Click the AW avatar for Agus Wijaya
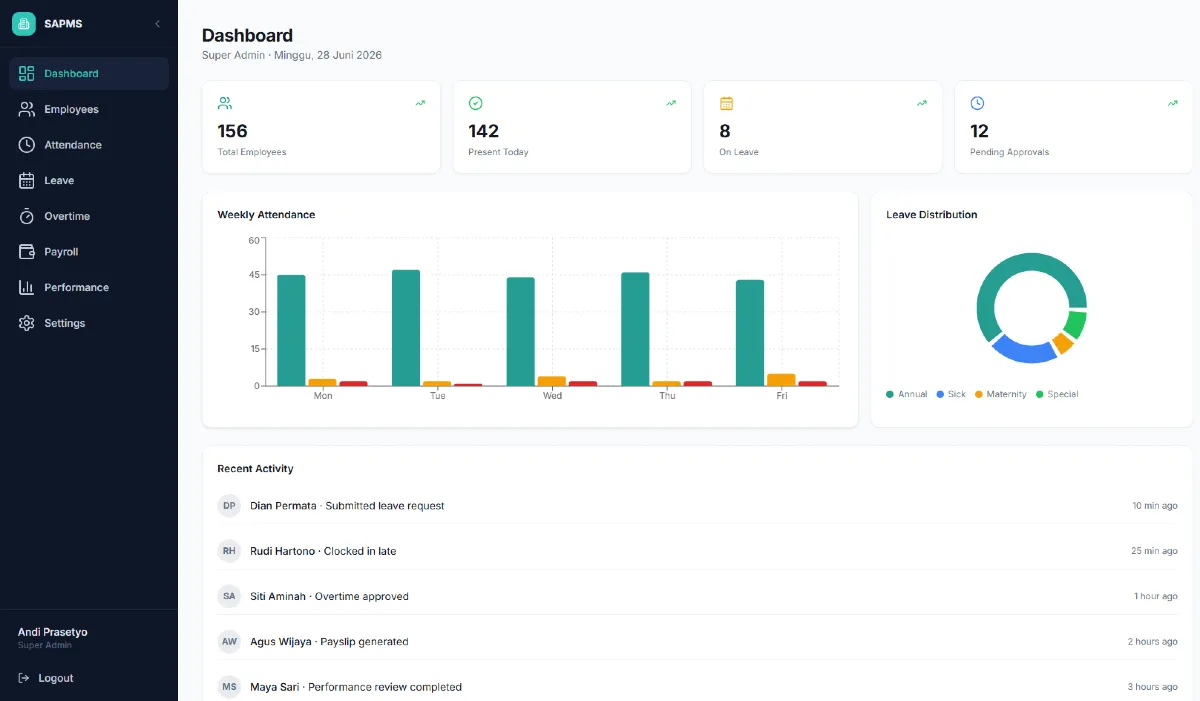 [x=230, y=642]
